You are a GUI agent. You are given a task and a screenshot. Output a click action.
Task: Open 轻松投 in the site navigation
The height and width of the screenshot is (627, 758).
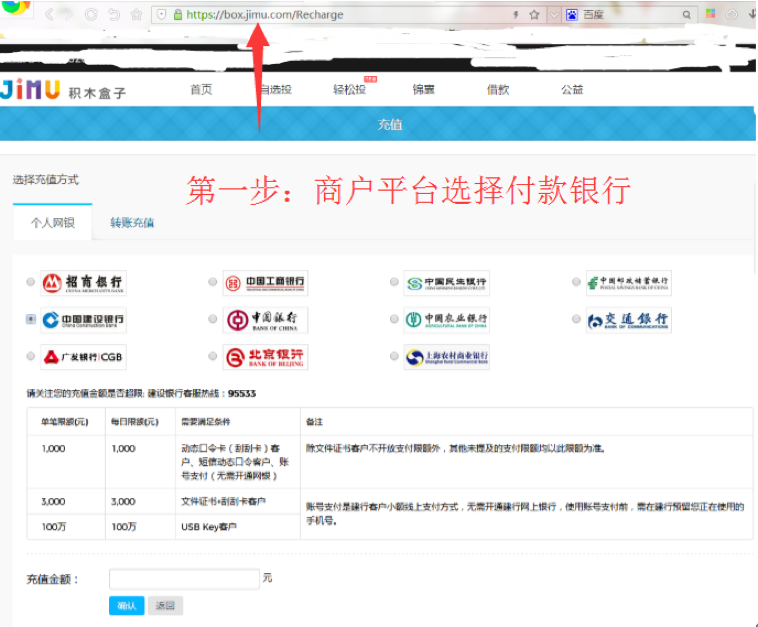tap(350, 89)
